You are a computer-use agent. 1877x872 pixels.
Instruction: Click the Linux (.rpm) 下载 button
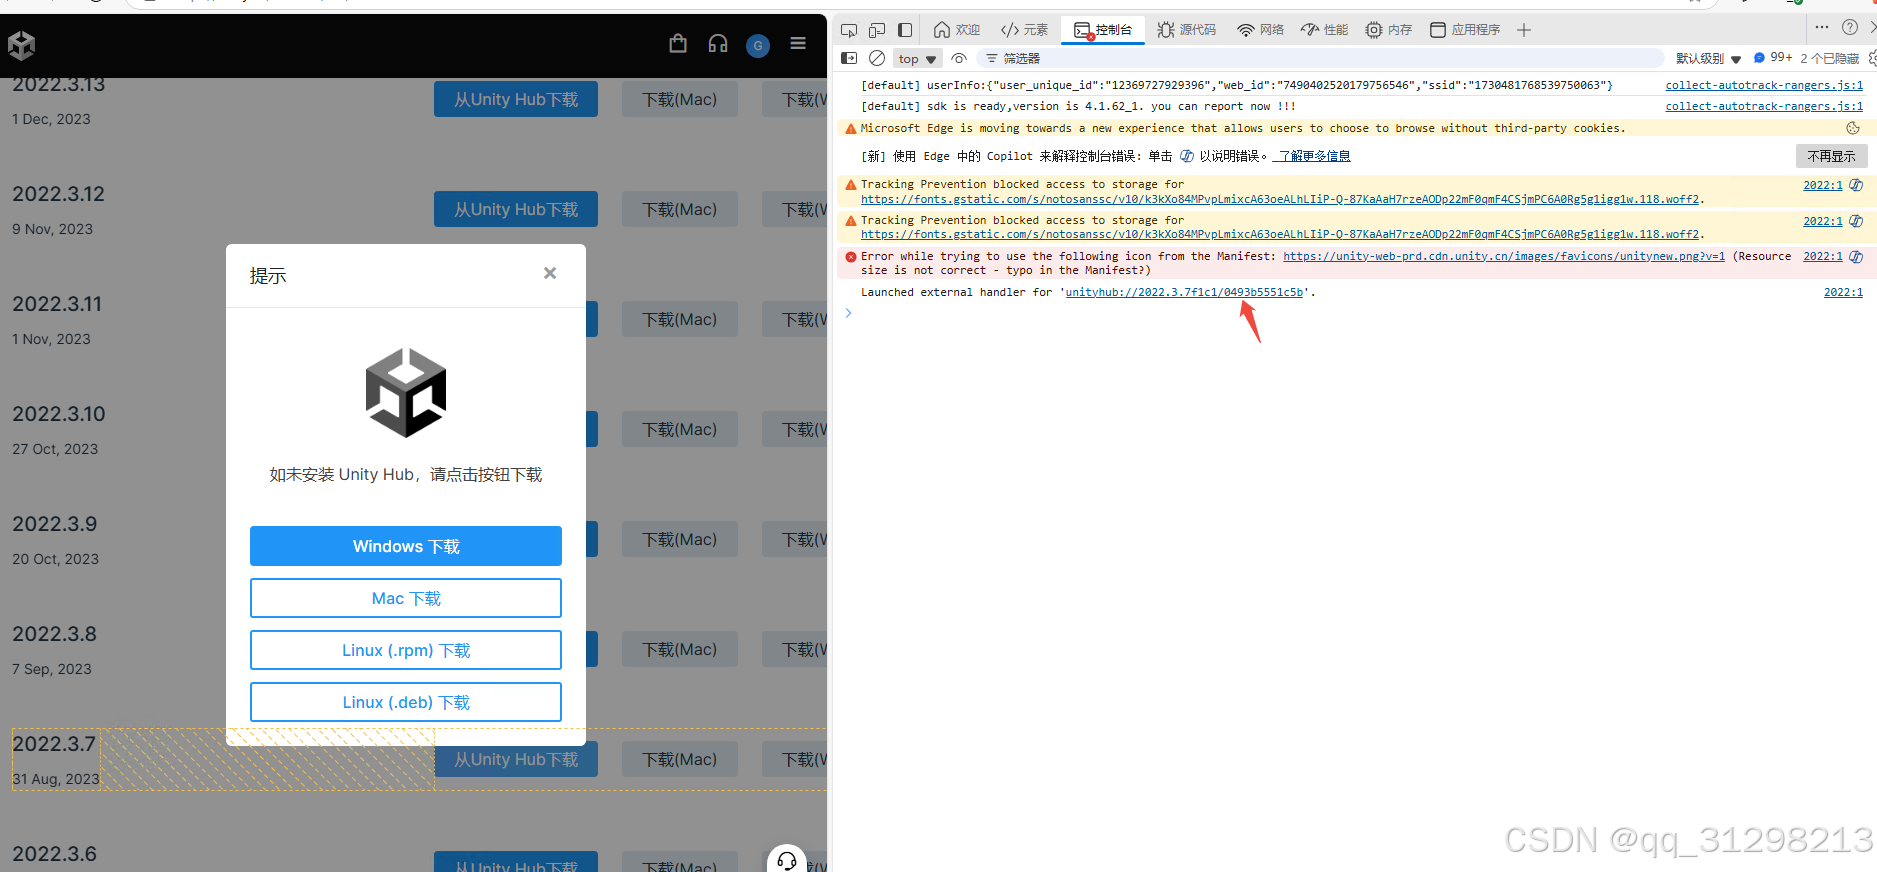(x=406, y=650)
